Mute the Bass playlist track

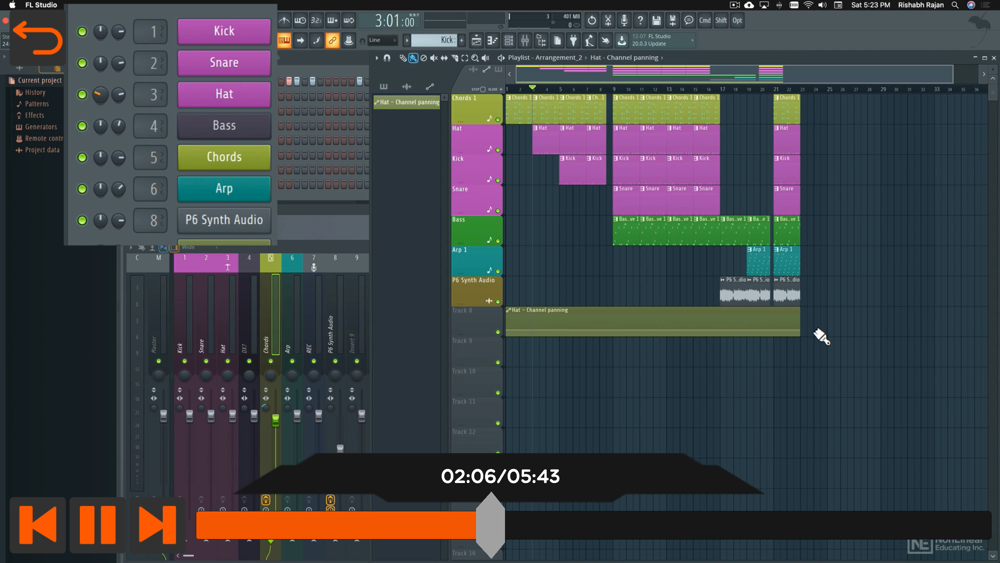(x=498, y=241)
